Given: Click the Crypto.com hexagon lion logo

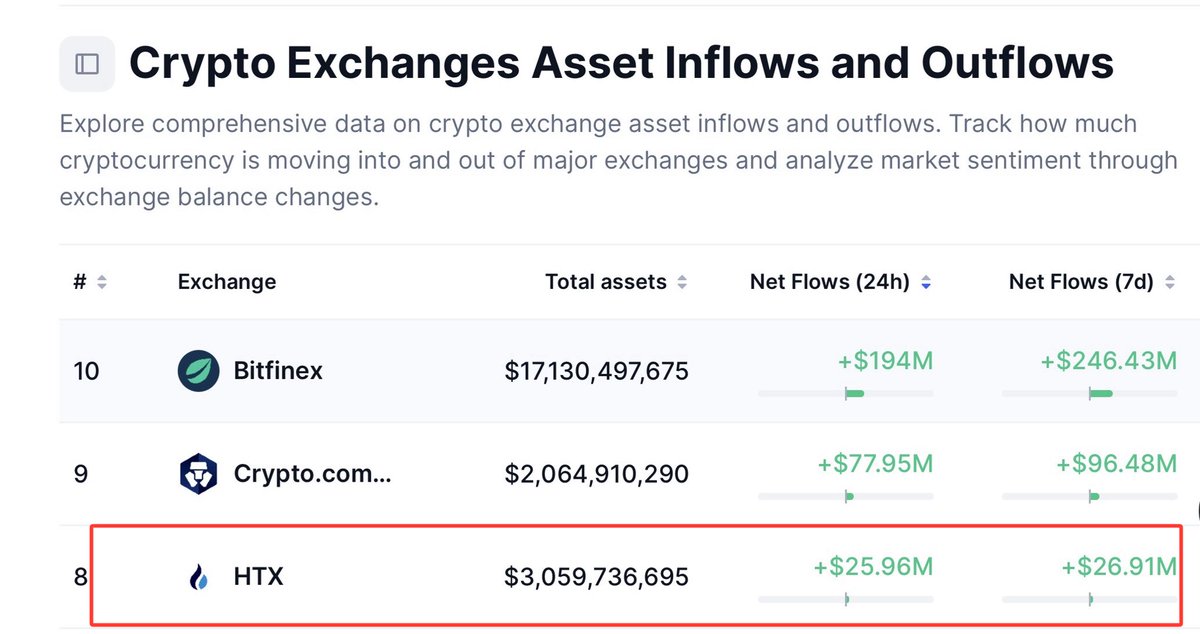Looking at the screenshot, I should (x=198, y=473).
